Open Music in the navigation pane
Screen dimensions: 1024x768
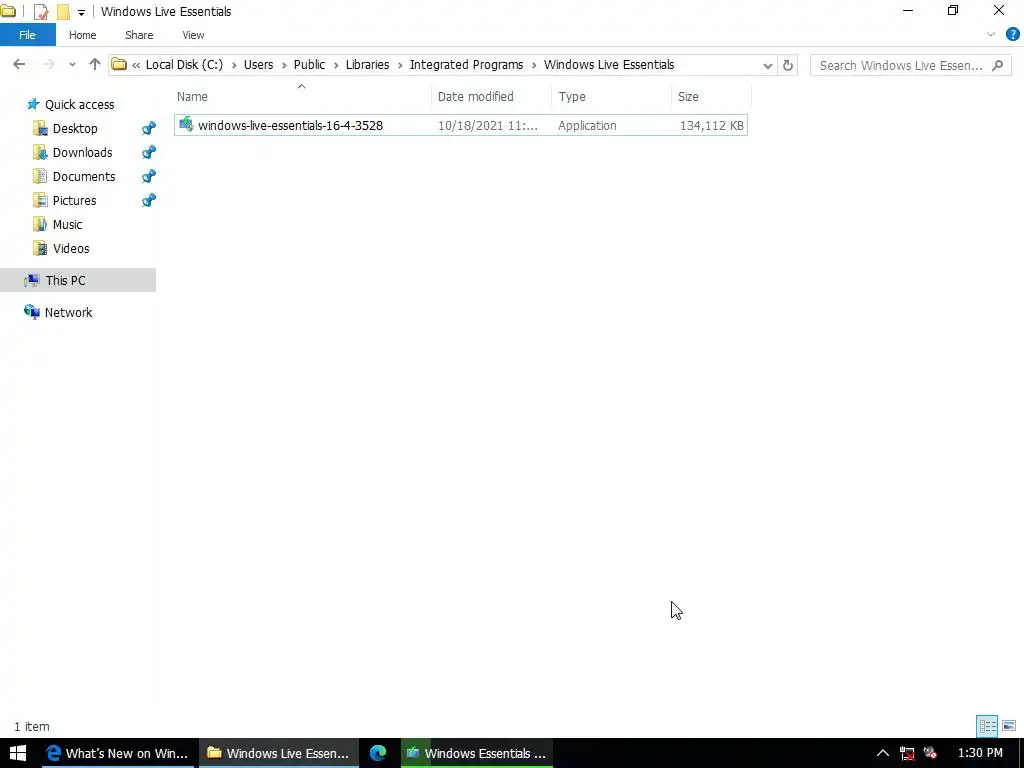click(67, 225)
